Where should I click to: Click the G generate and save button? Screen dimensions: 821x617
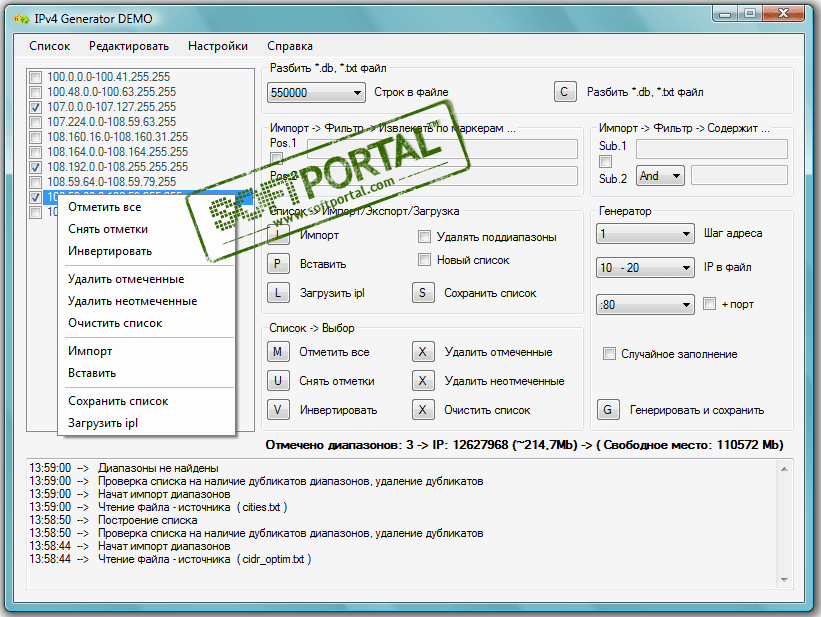(x=607, y=410)
